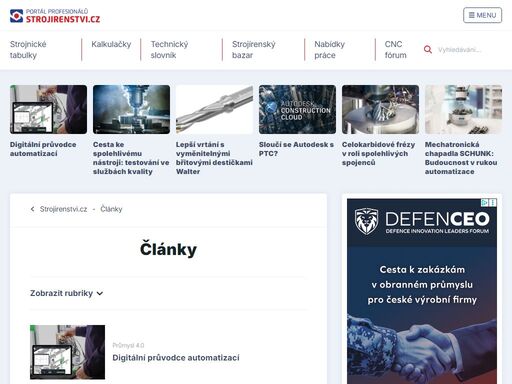
Task: Go to CNC fórum
Action: pos(395,50)
